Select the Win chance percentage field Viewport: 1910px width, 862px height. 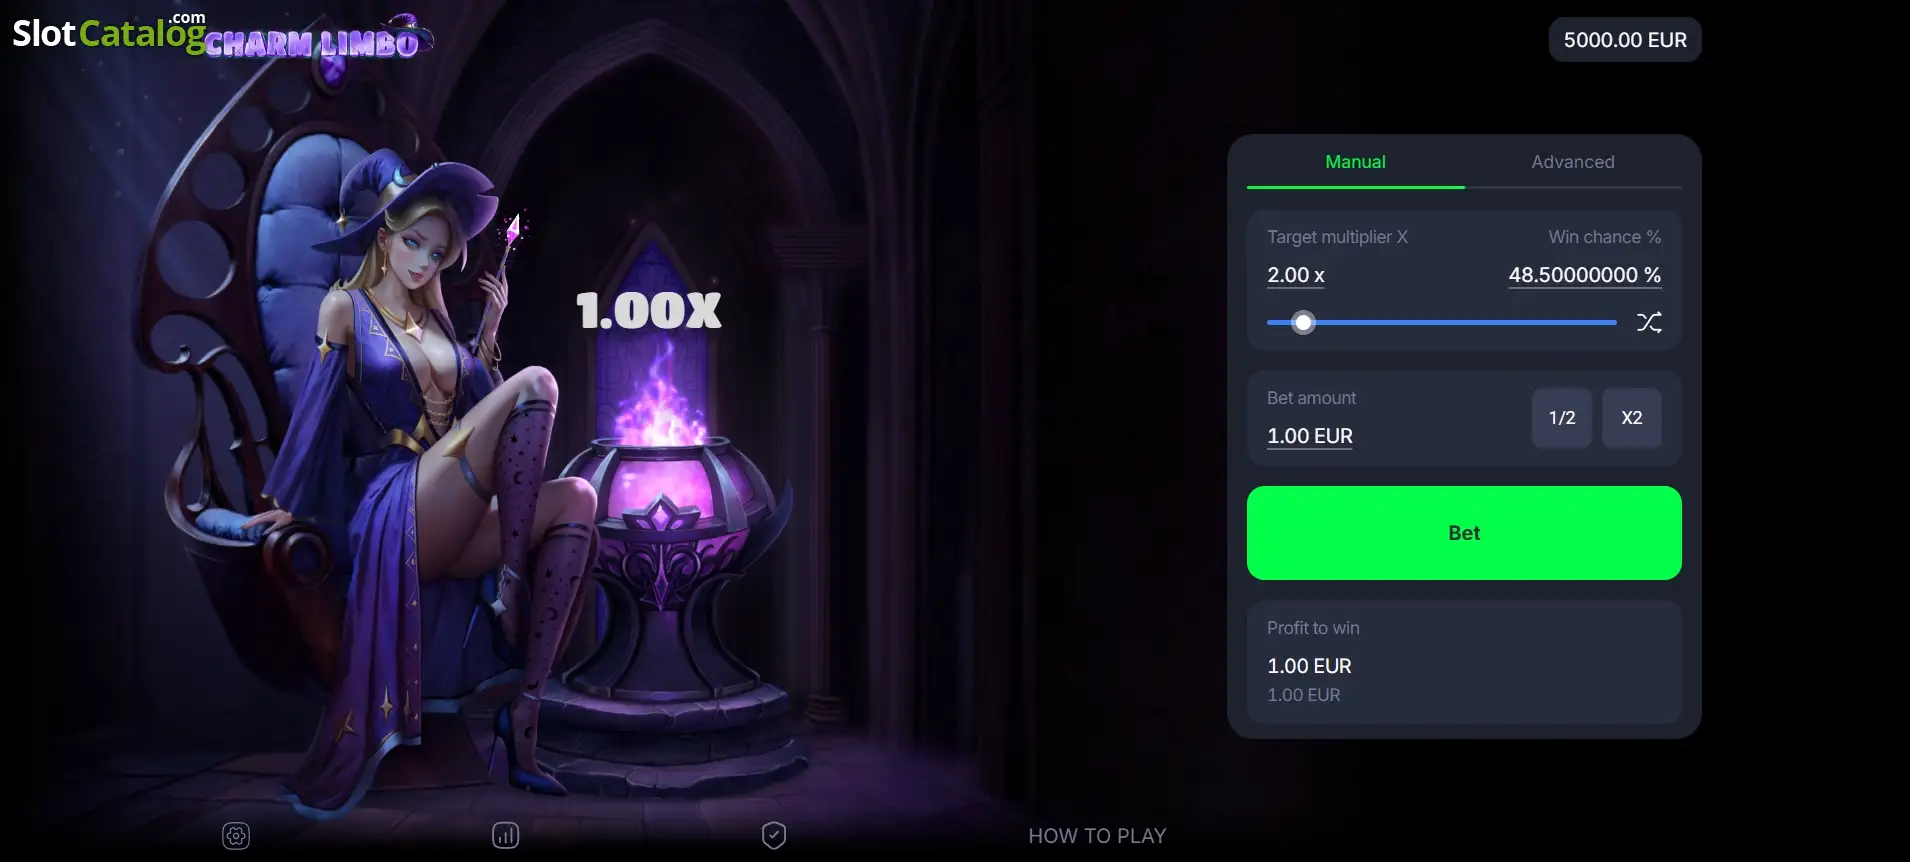tap(1585, 275)
